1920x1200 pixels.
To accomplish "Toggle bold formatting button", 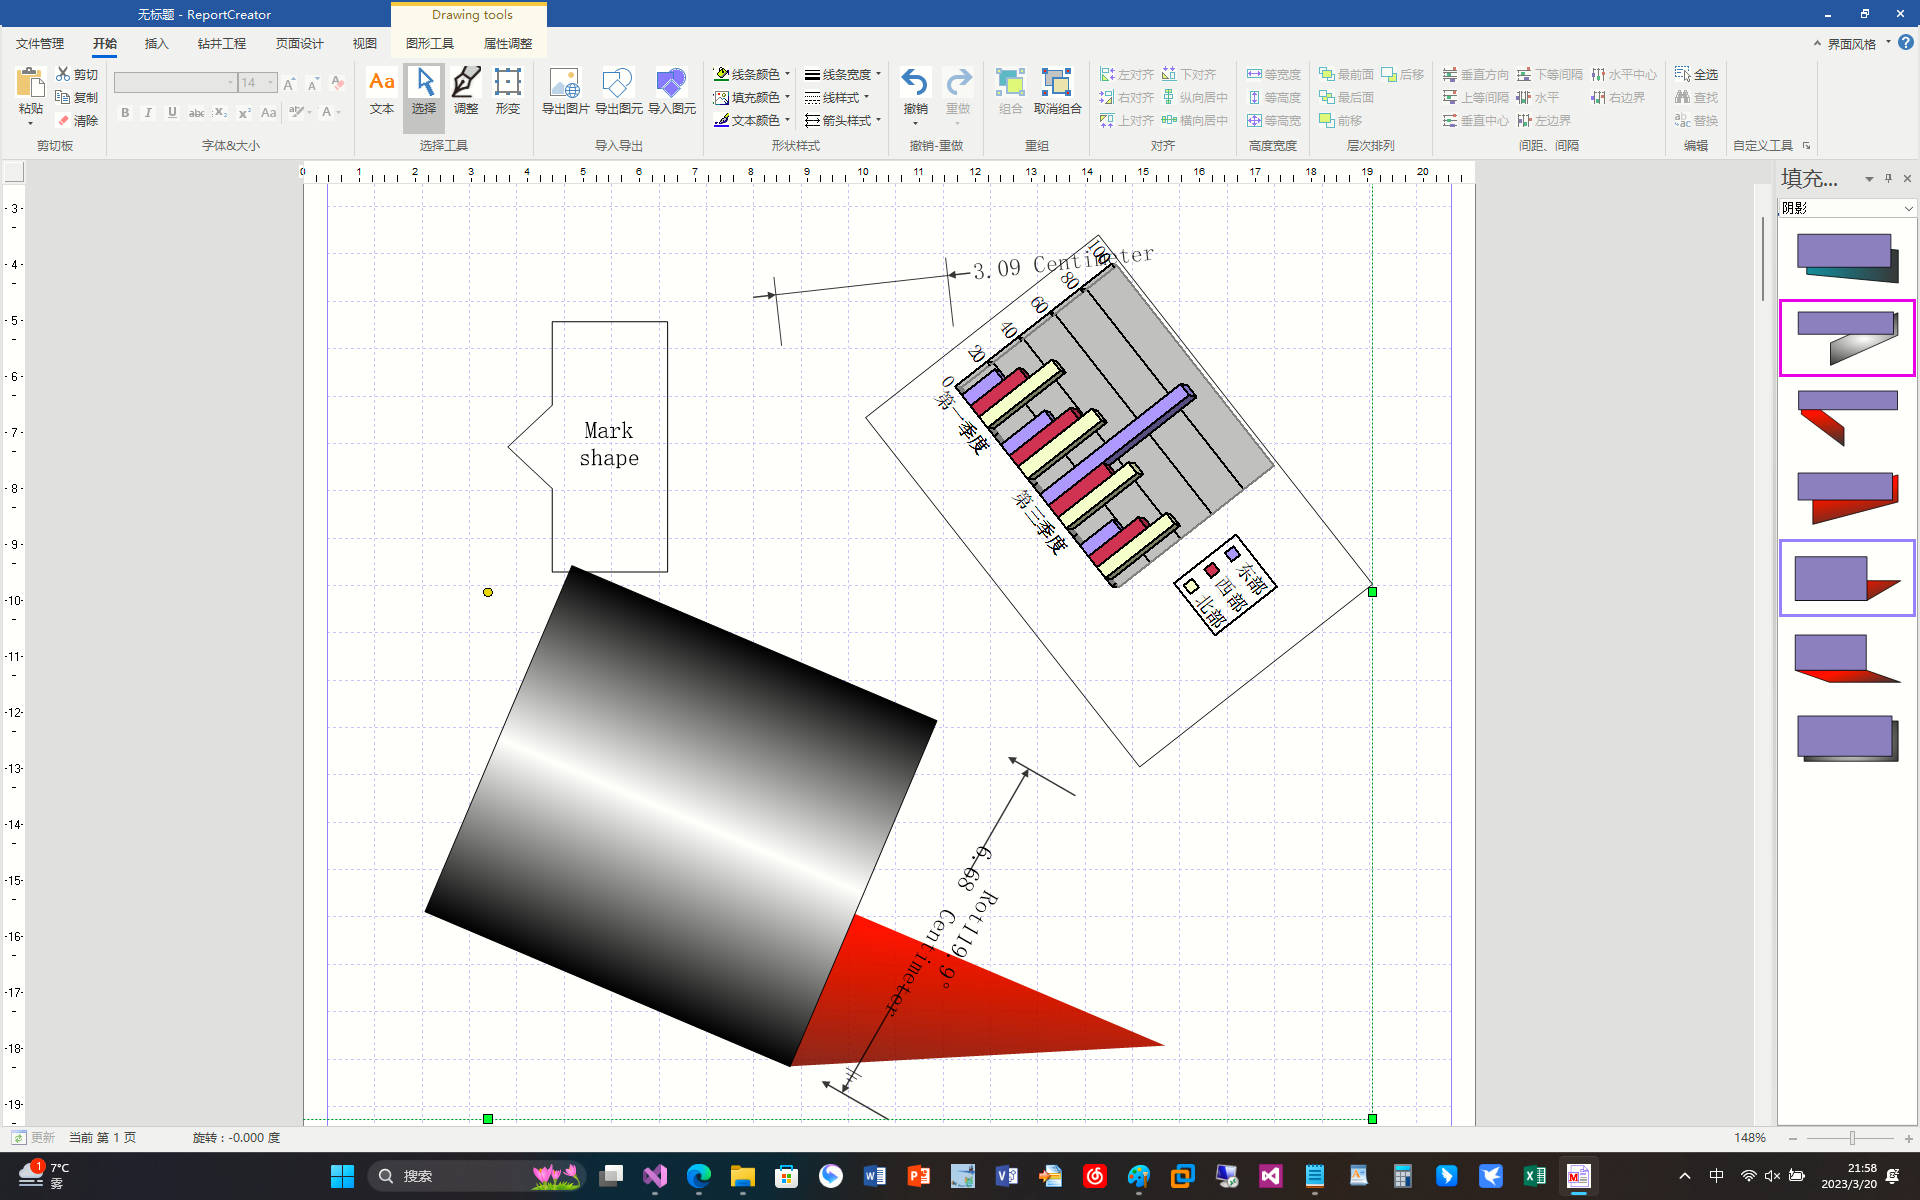I will [125, 113].
